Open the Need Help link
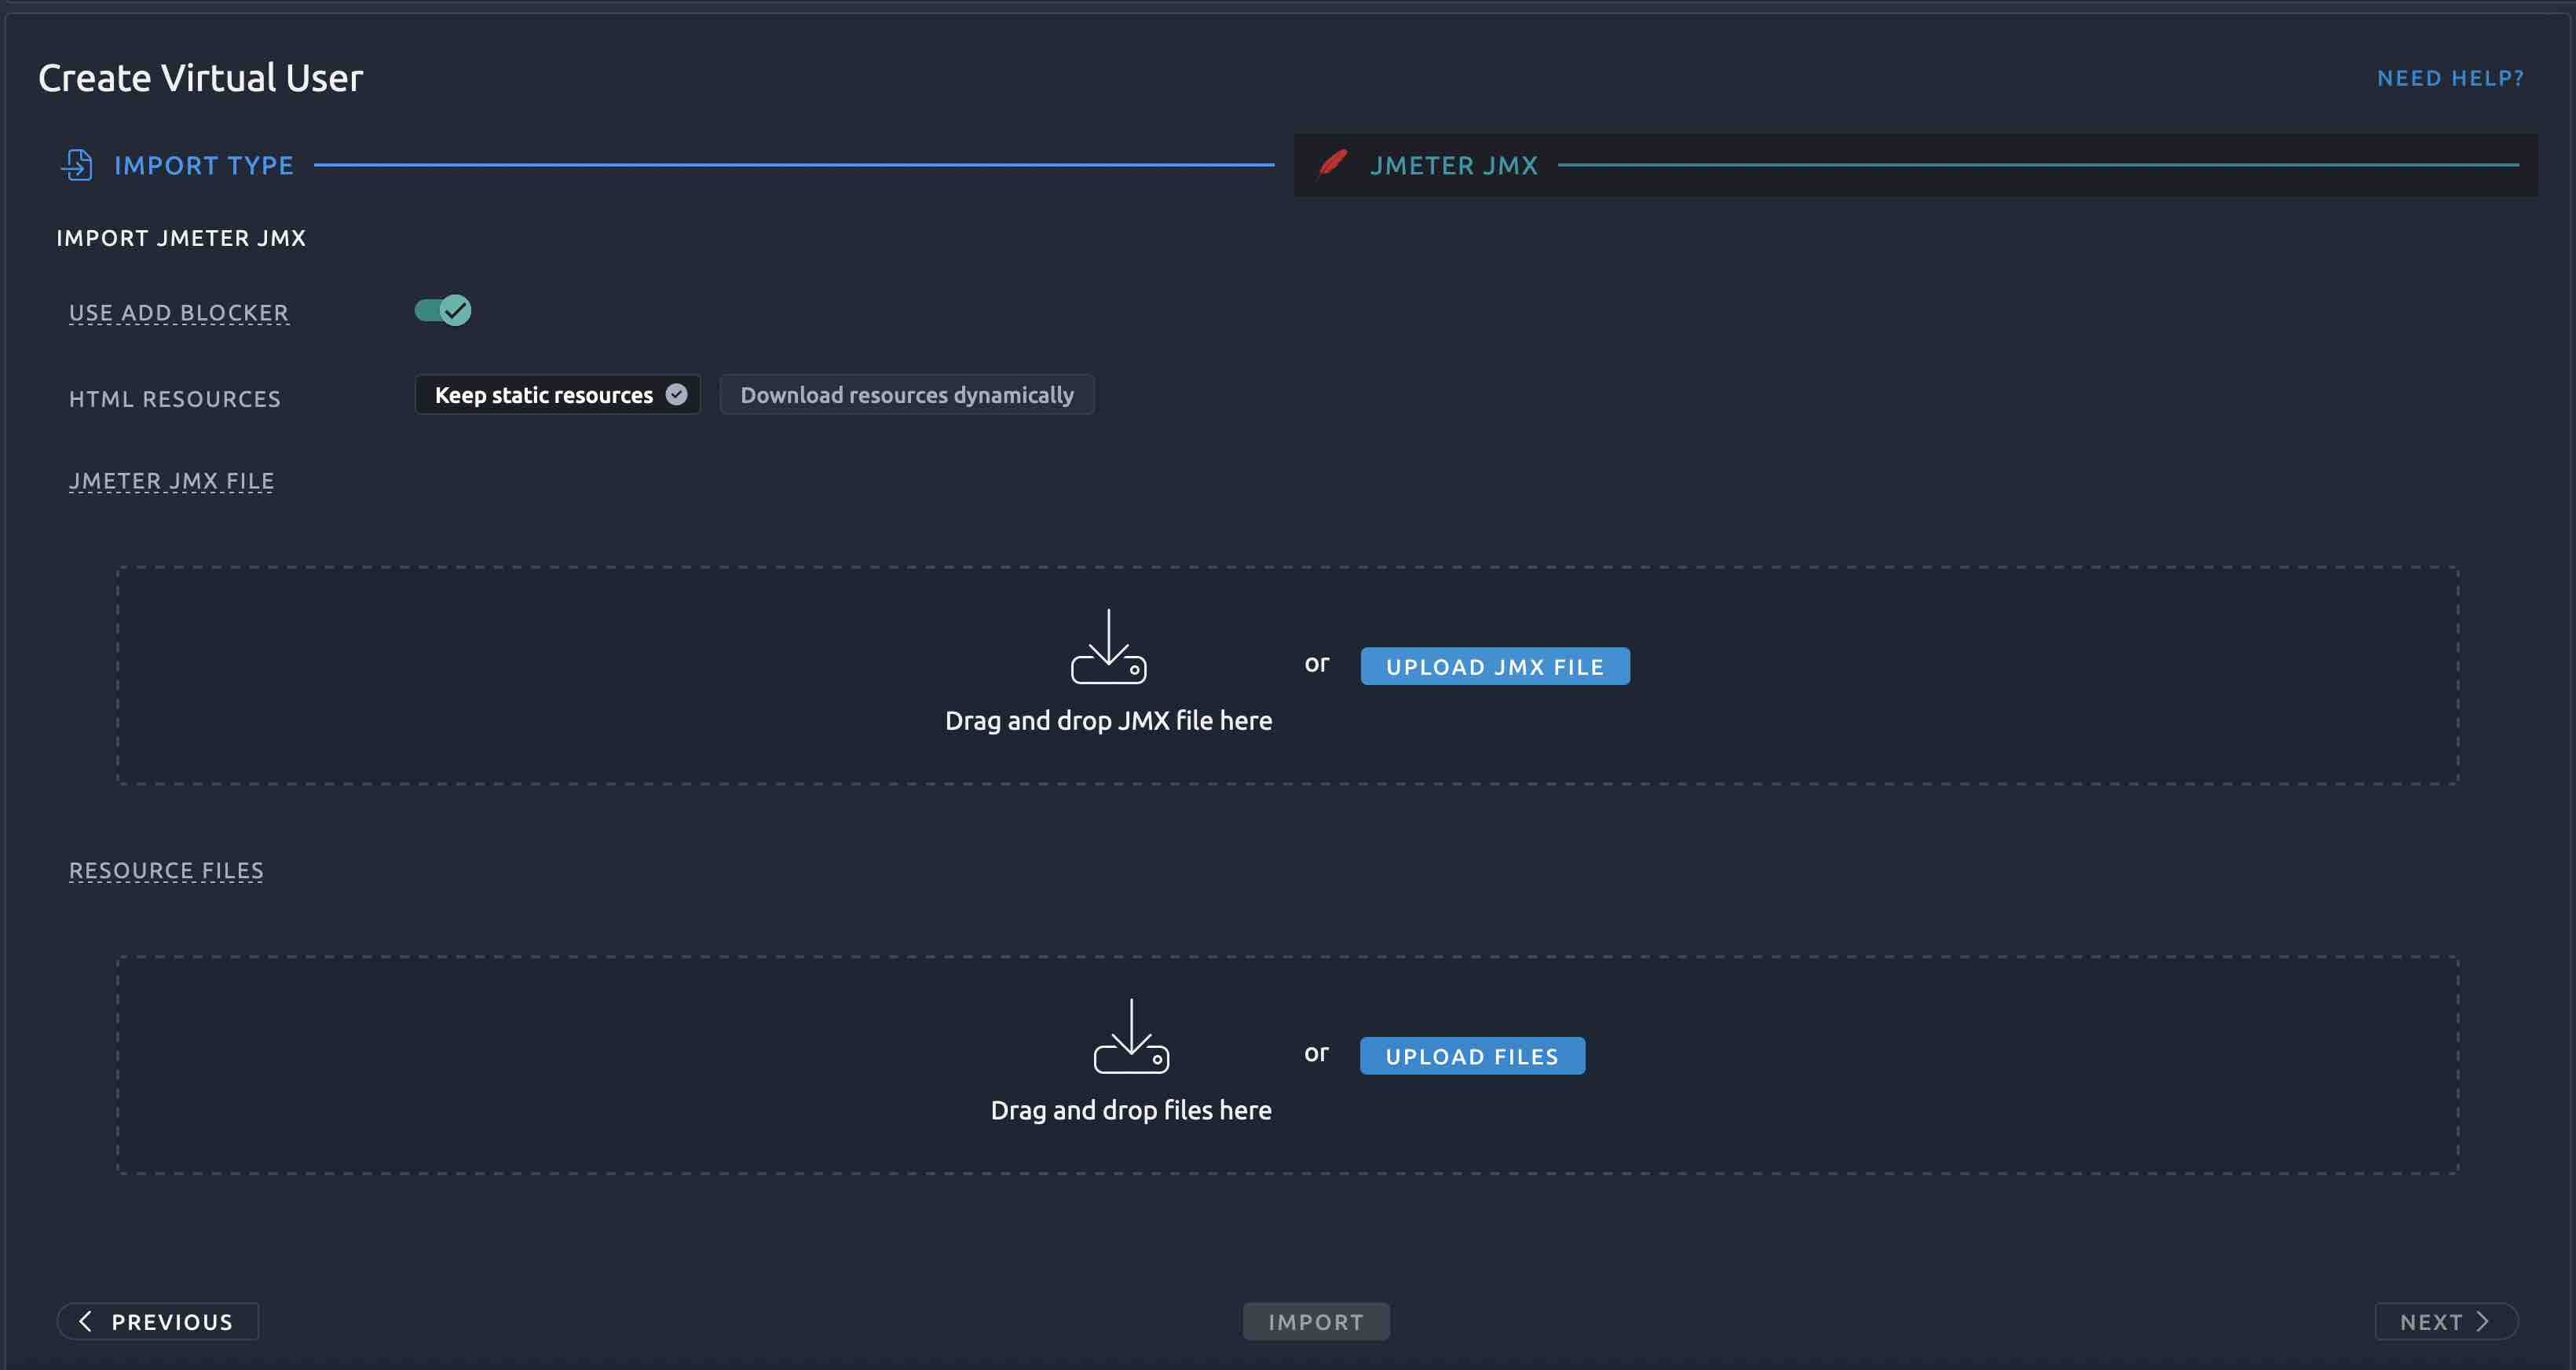The height and width of the screenshot is (1370, 2576). point(2450,78)
